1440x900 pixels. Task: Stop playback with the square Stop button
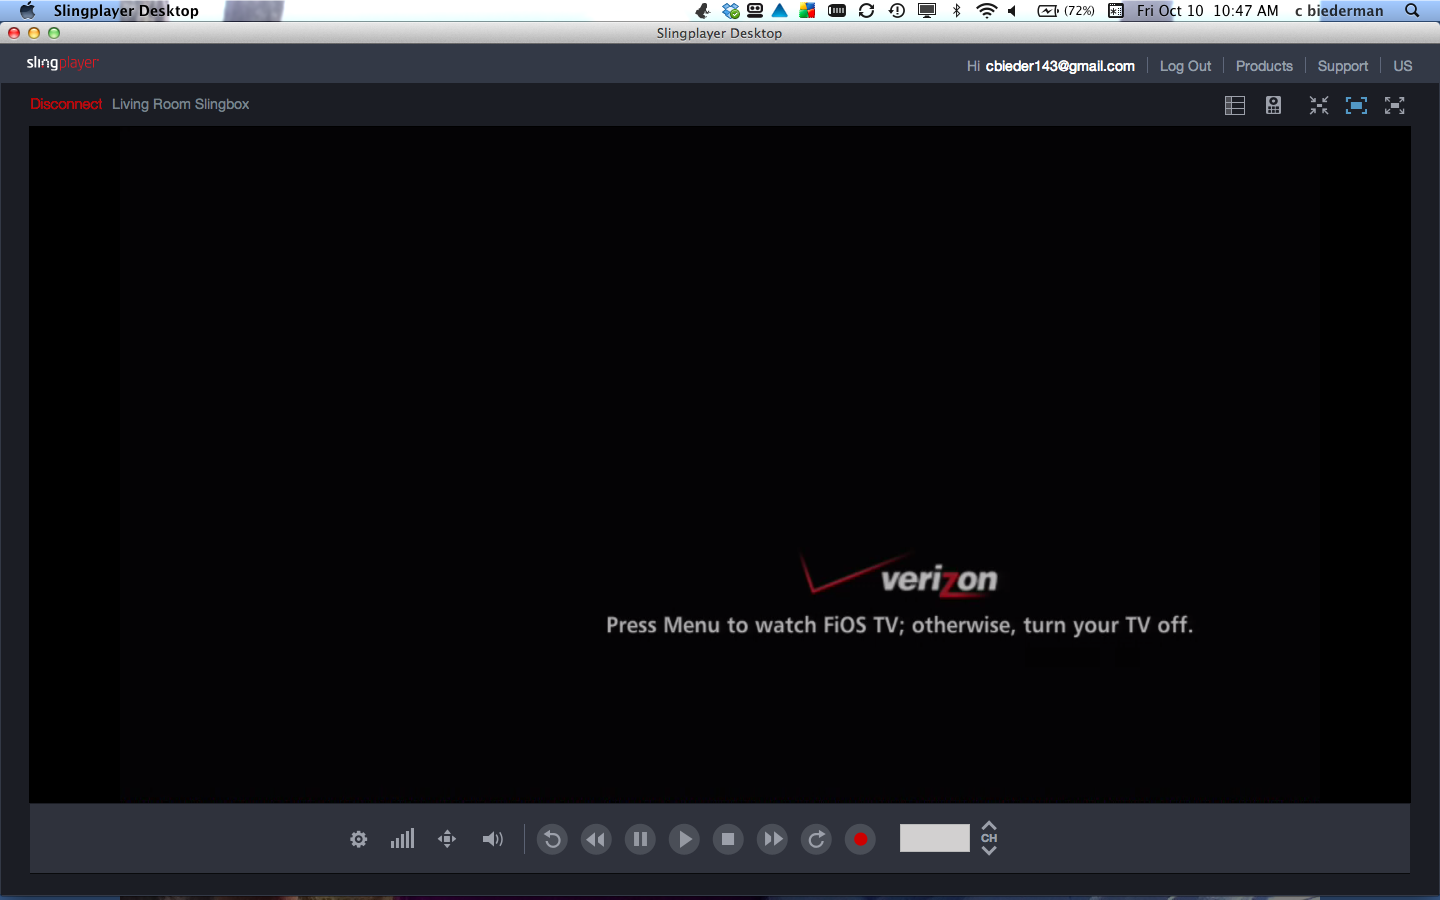click(x=728, y=839)
